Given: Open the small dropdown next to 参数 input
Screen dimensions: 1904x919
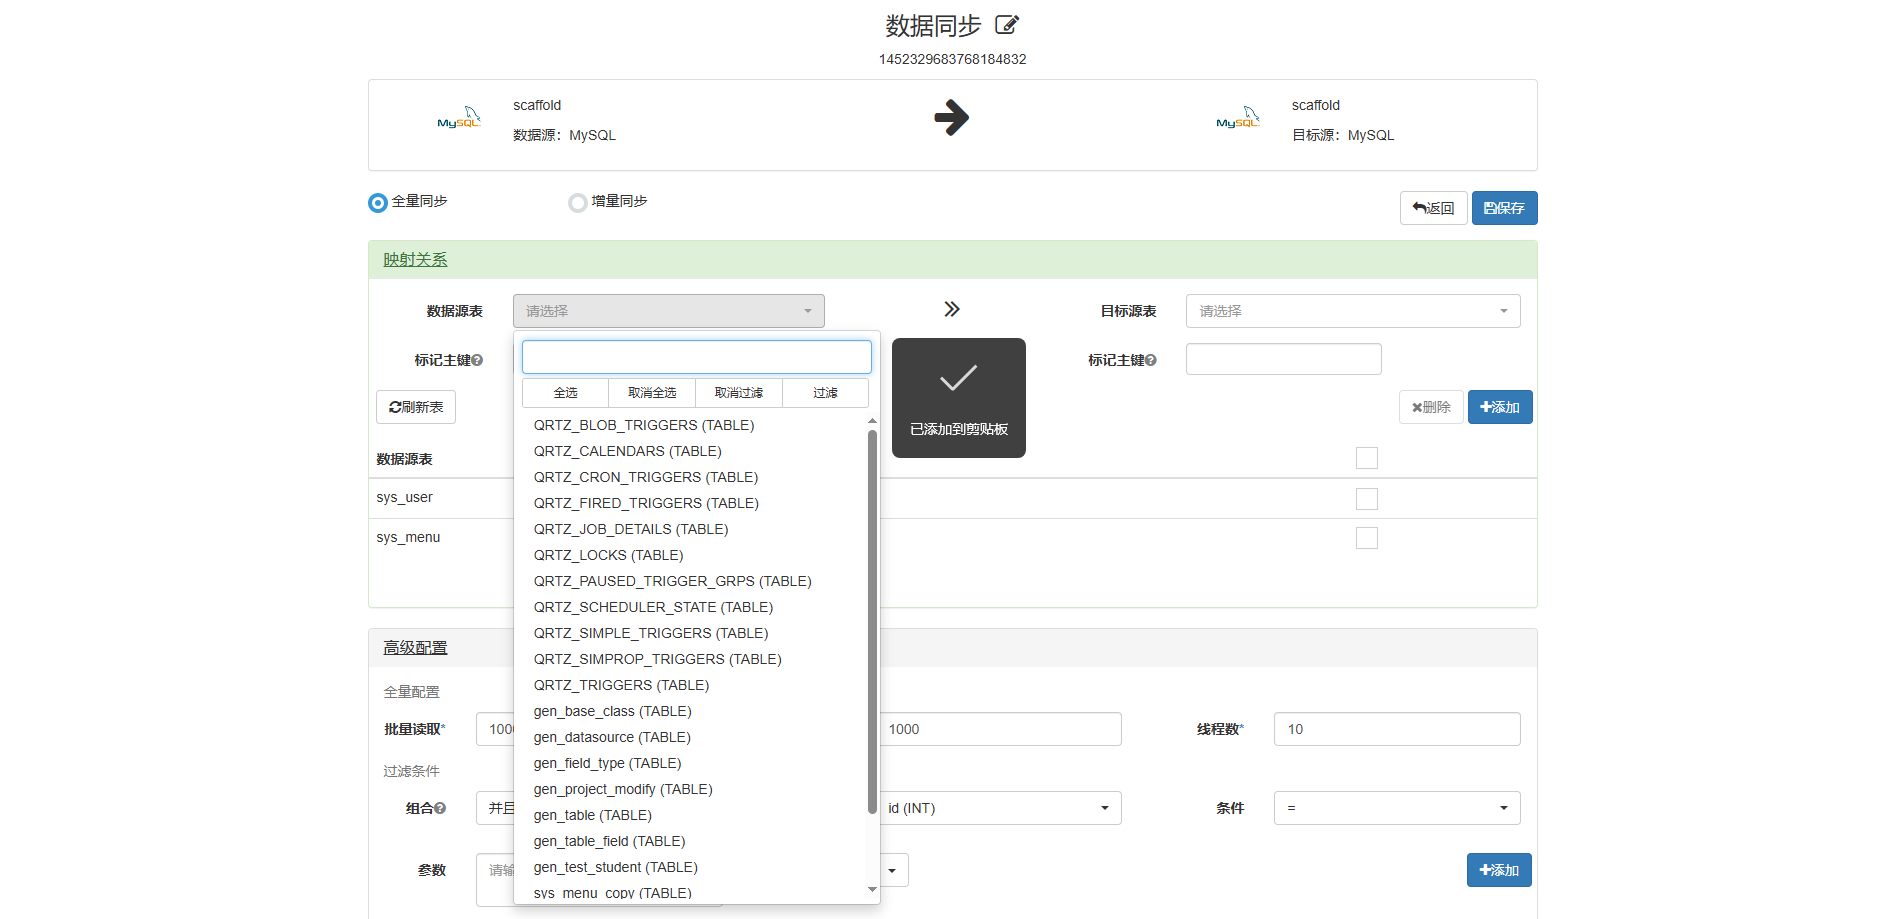Looking at the screenshot, I should pyautogui.click(x=893, y=870).
